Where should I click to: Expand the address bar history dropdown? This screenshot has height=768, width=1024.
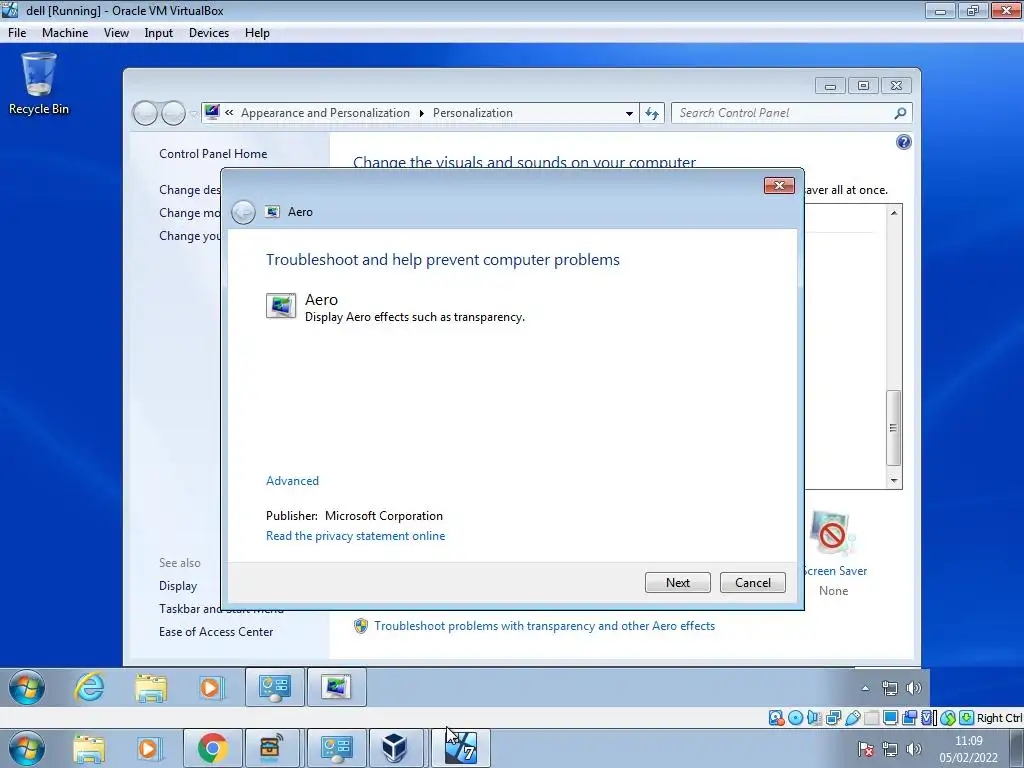(x=629, y=113)
